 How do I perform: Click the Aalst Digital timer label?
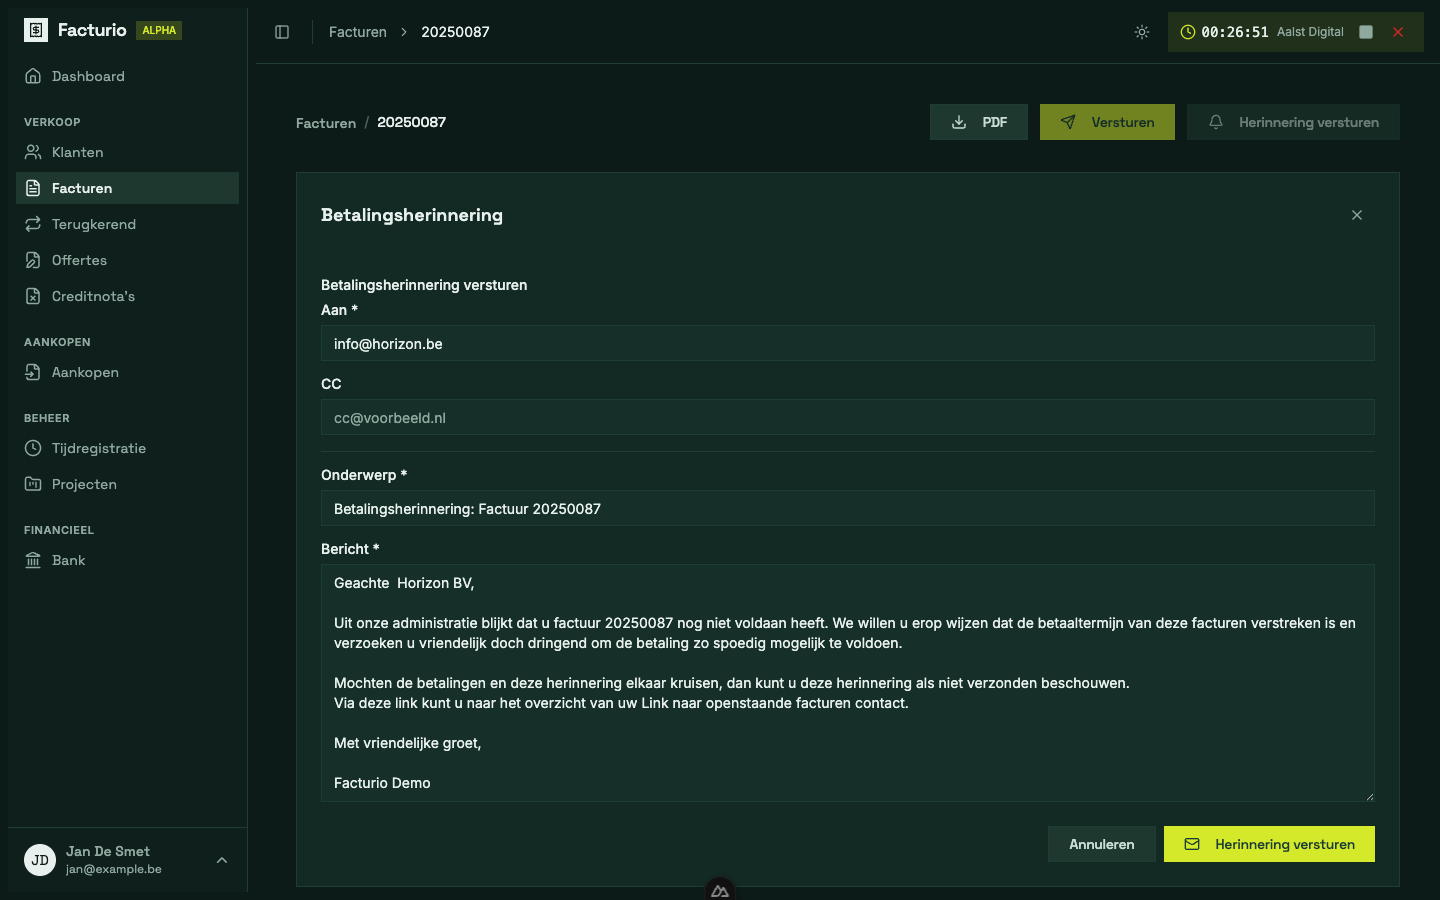1310,32
